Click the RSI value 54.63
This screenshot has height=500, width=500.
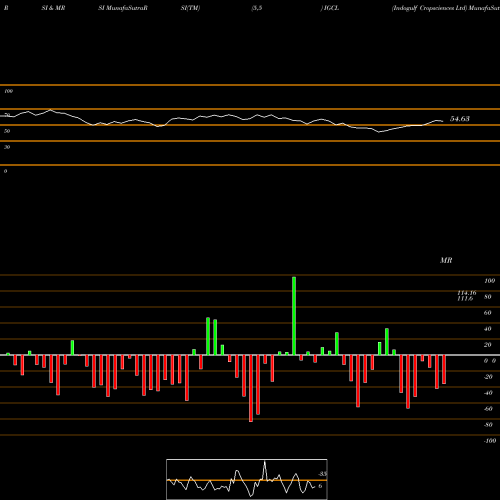460,119
